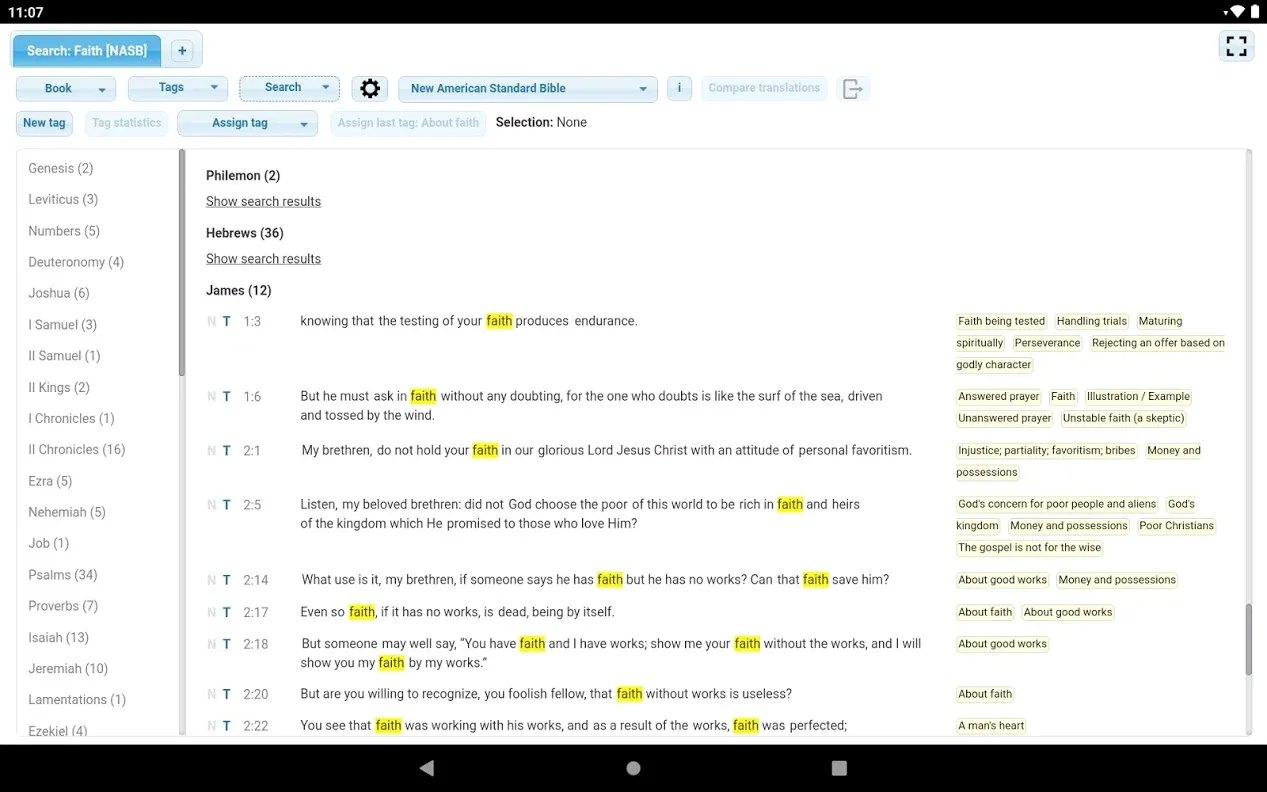This screenshot has width=1267, height=792.
Task: Click the Tag statistics button
Action: (x=126, y=123)
